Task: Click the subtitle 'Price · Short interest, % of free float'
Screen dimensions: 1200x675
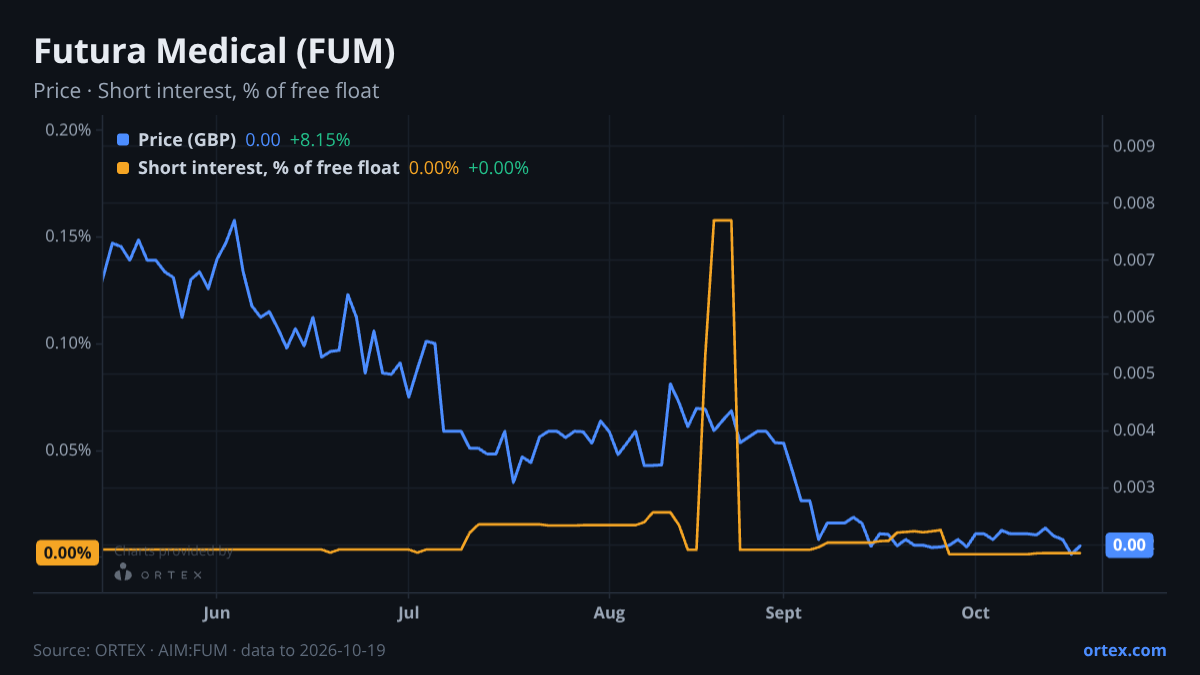Action: [206, 91]
